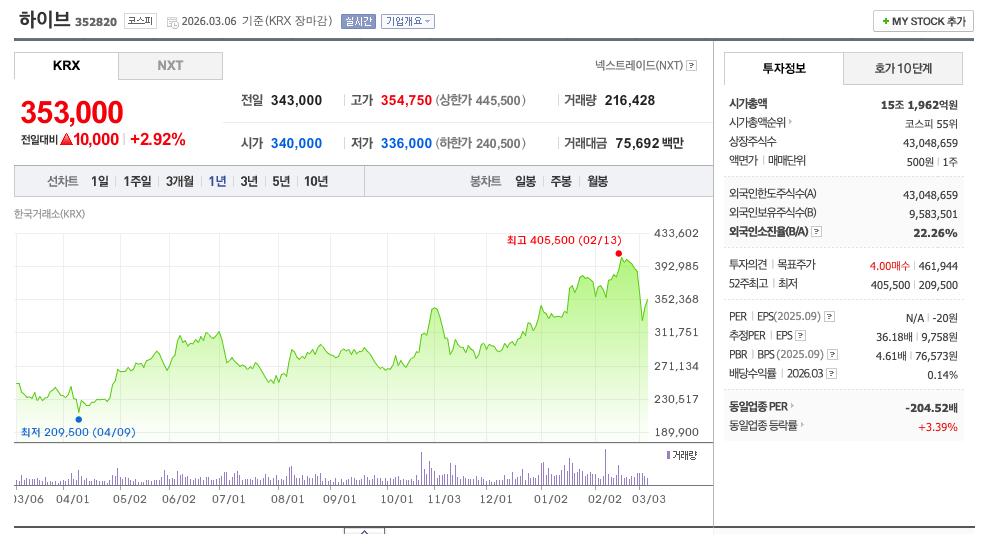990x534 pixels.
Task: Click the 동일업종 PER value -204.52배
Action: click(931, 408)
